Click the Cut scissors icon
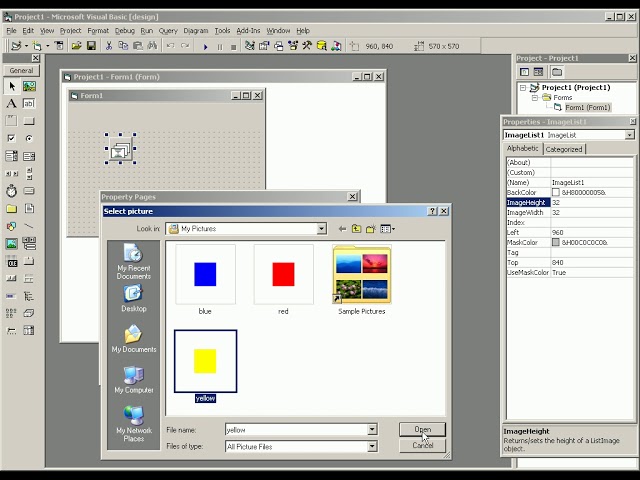Viewport: 640px width, 480px height. pyautogui.click(x=109, y=46)
